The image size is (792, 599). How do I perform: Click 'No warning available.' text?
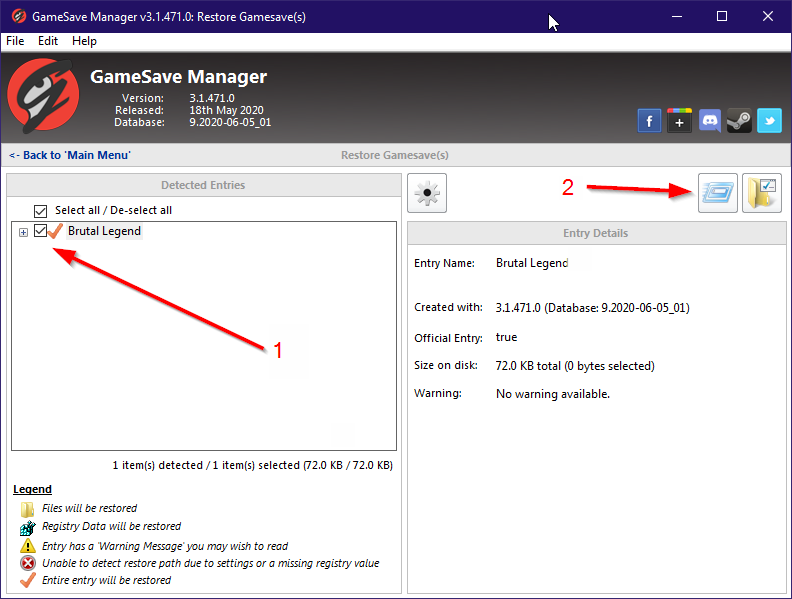click(553, 394)
